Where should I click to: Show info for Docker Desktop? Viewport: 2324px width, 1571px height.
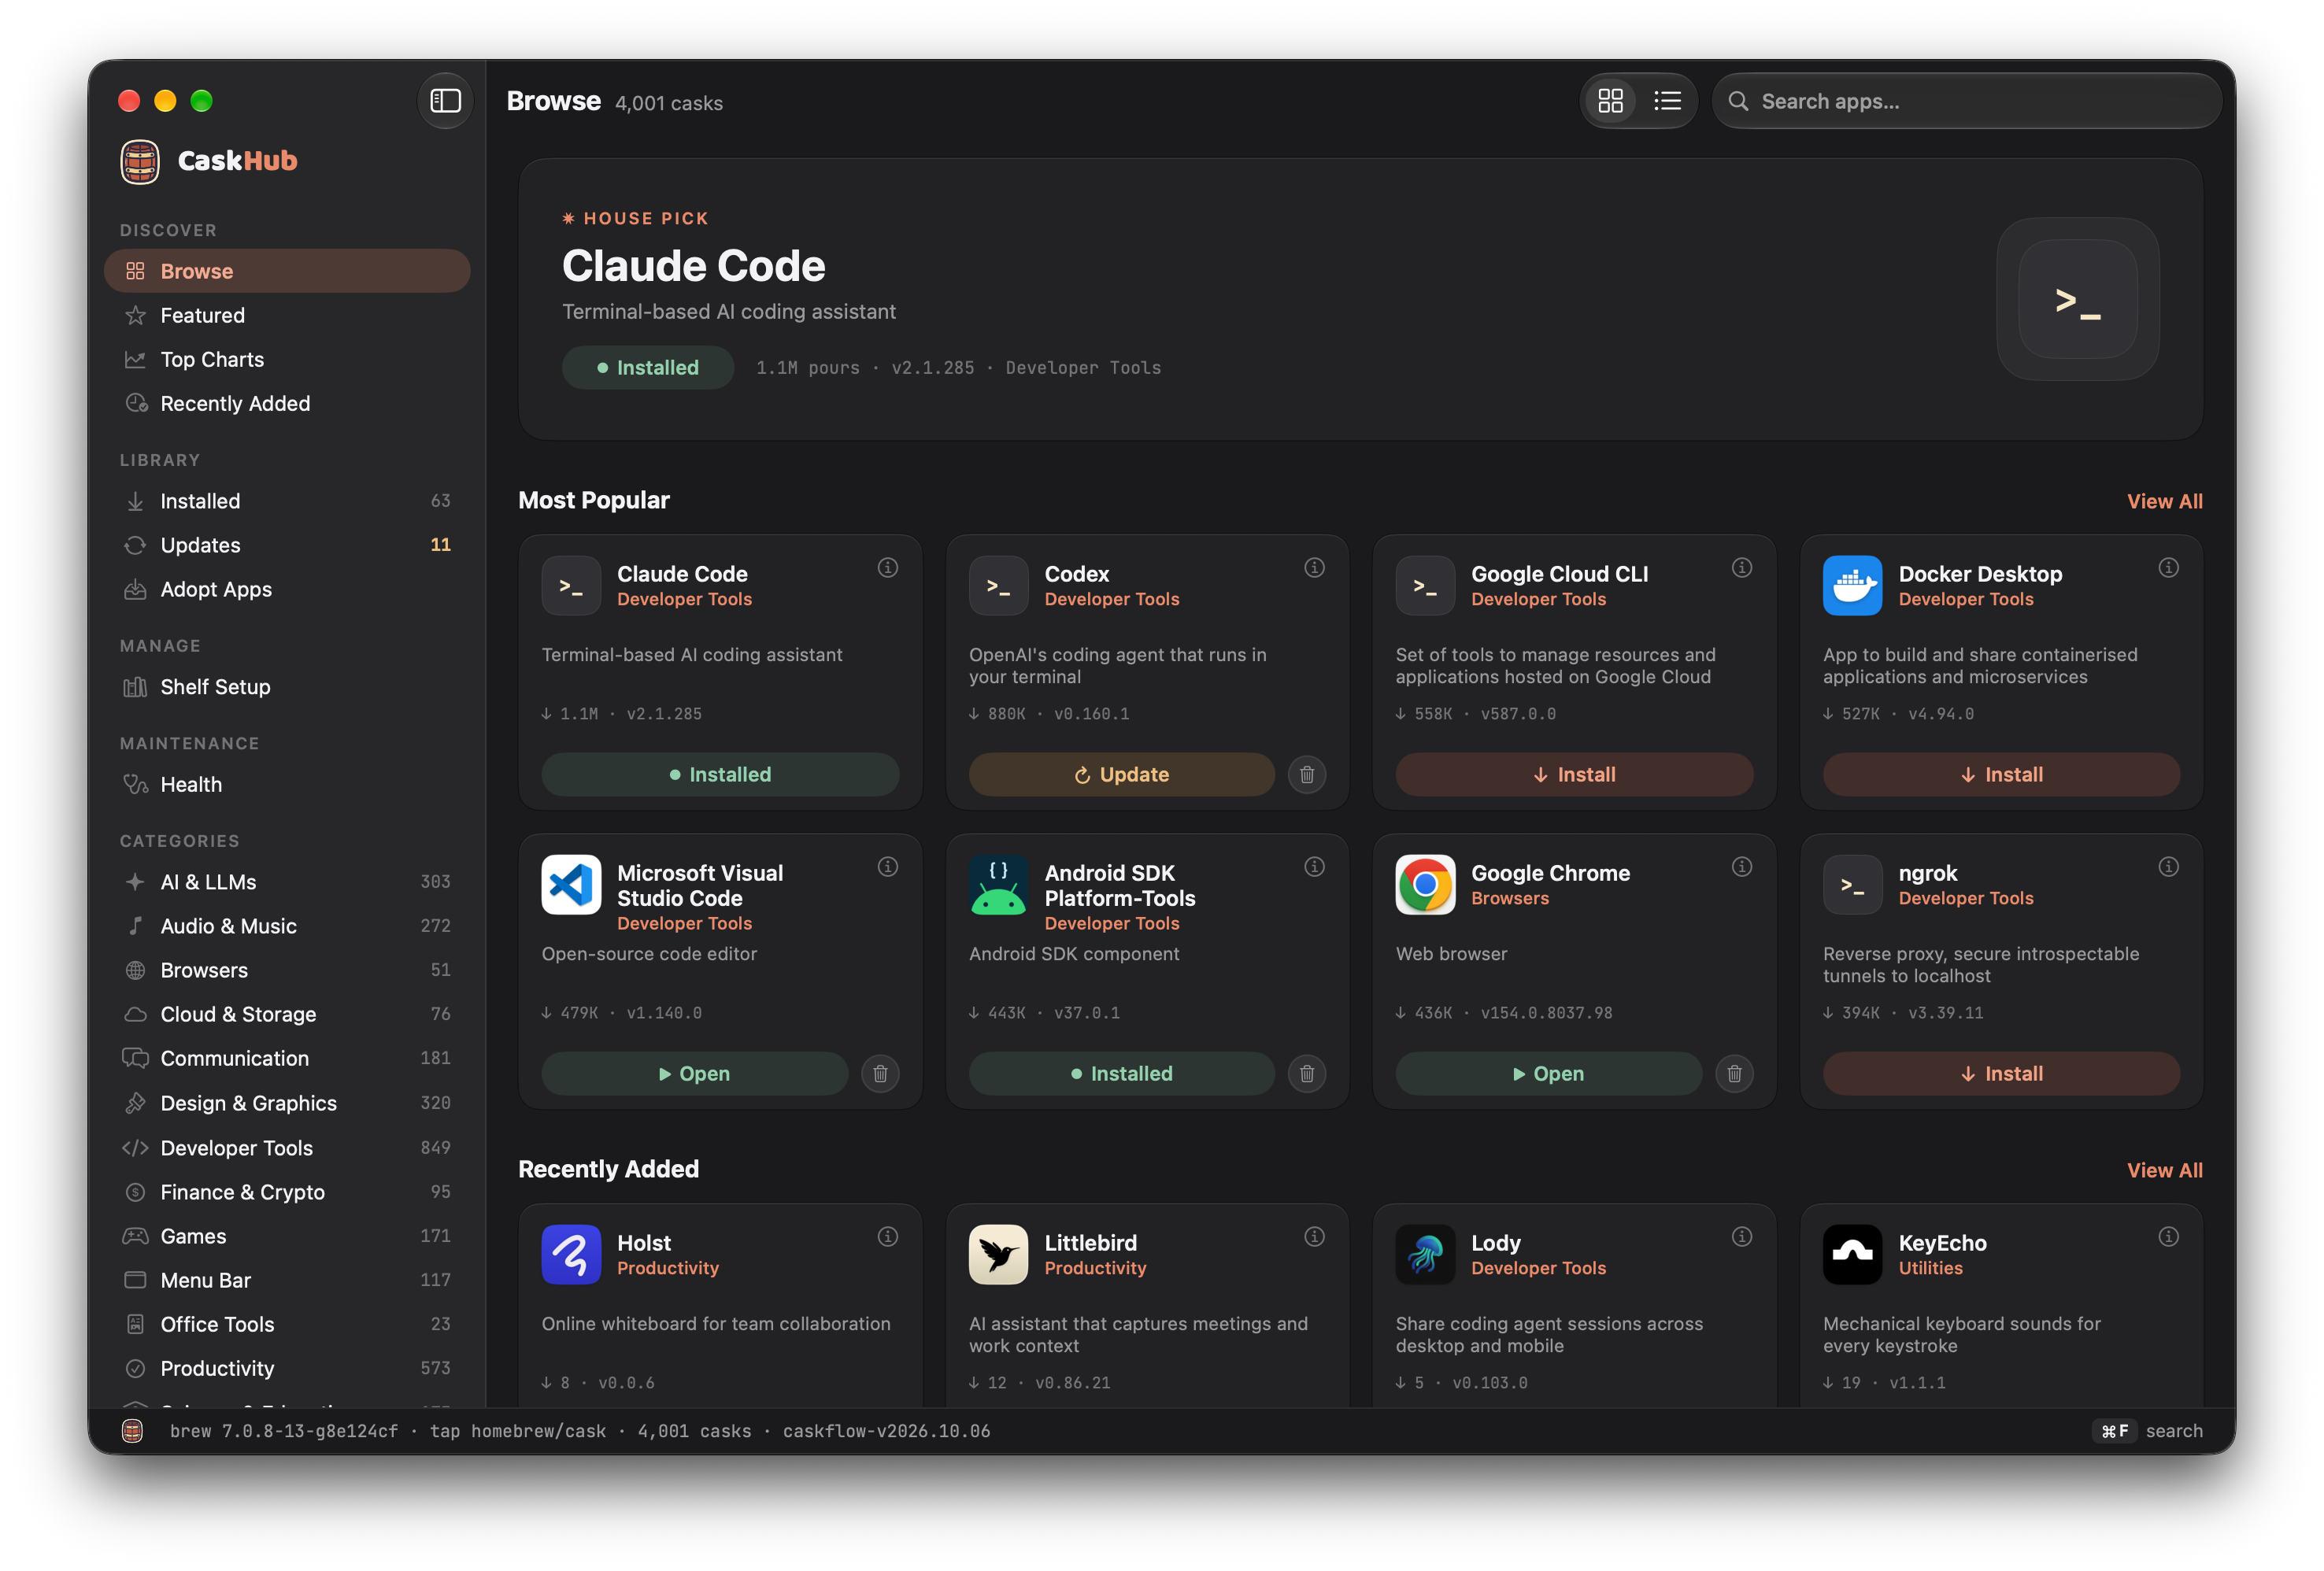pos(2168,568)
